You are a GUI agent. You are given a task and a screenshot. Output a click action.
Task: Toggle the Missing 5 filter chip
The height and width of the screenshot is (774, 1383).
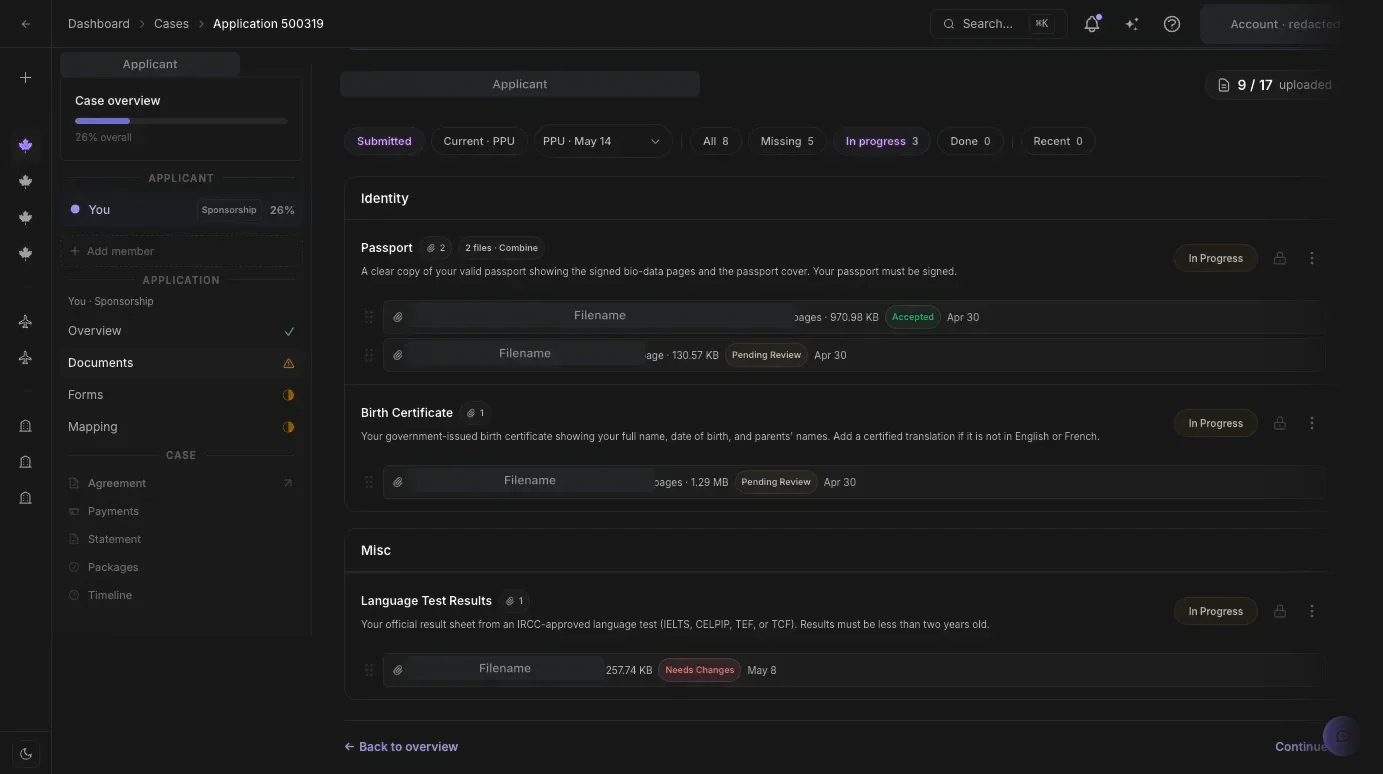tap(787, 141)
